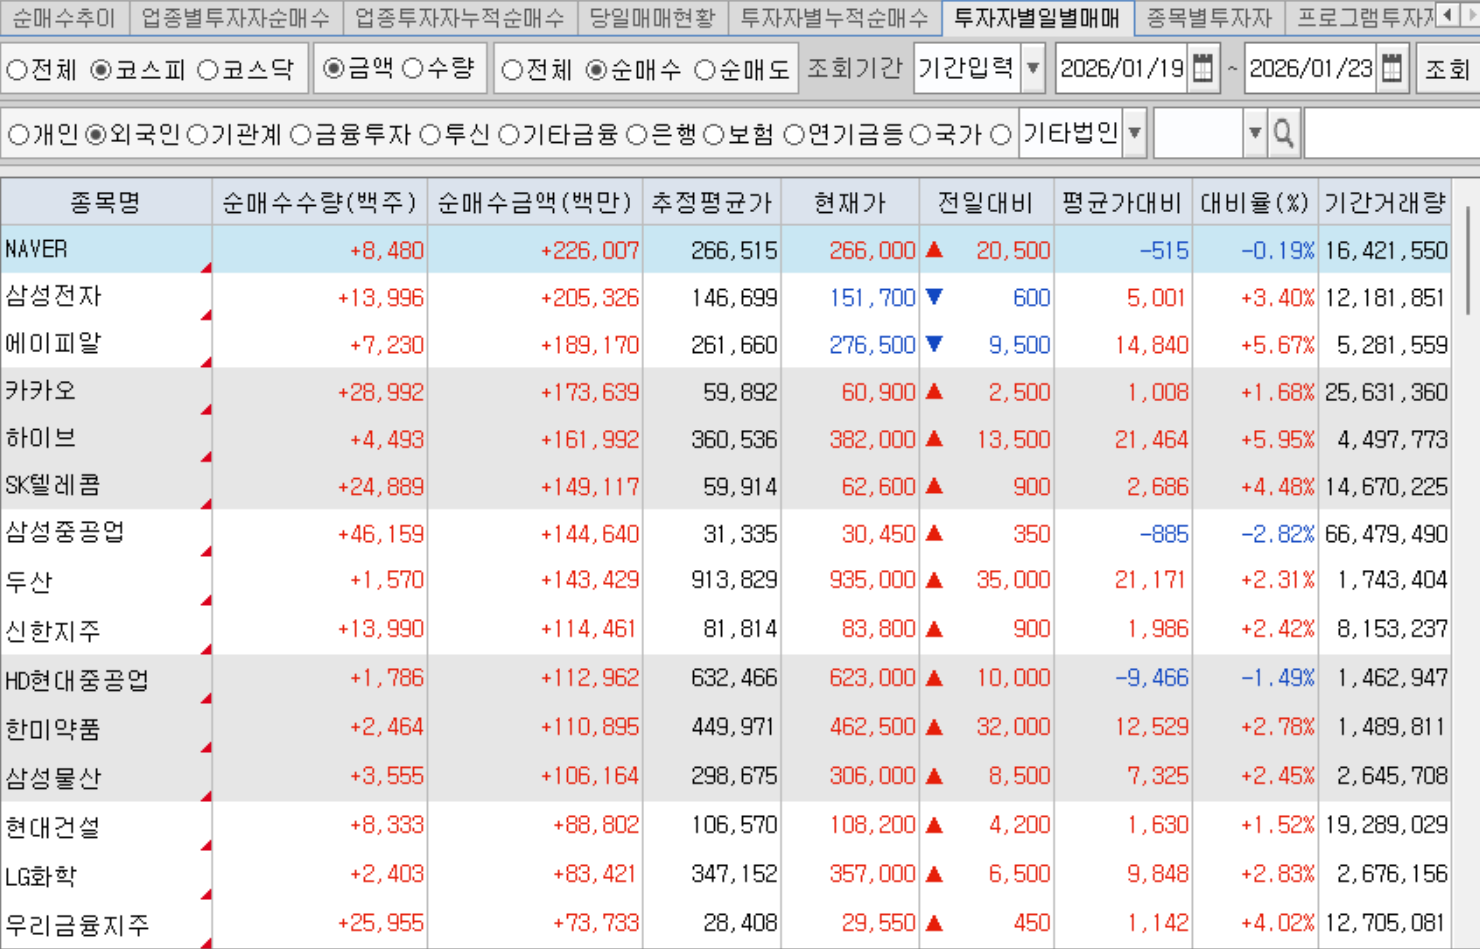1480x949 pixels.
Task: Open the 기타법인 investor dropdown
Action: coord(1134,133)
